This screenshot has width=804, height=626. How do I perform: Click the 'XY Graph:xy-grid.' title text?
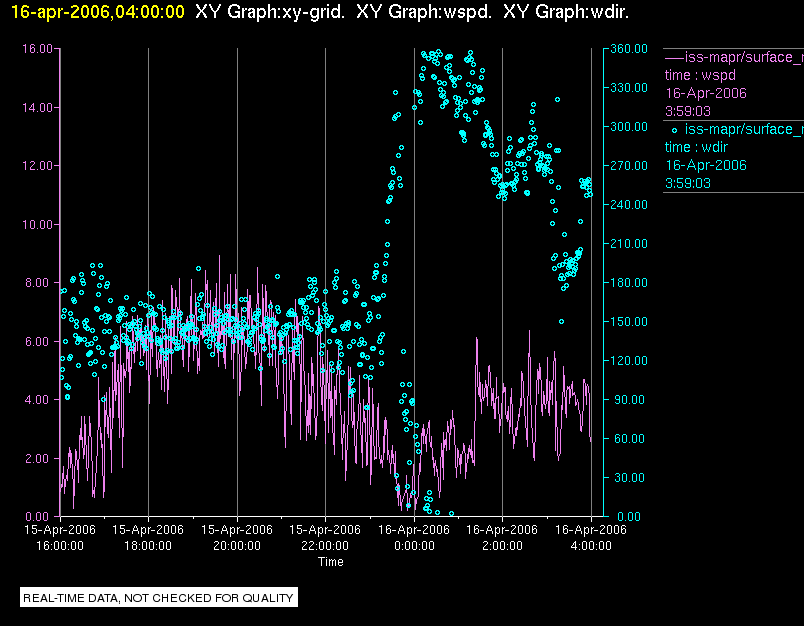pos(270,12)
